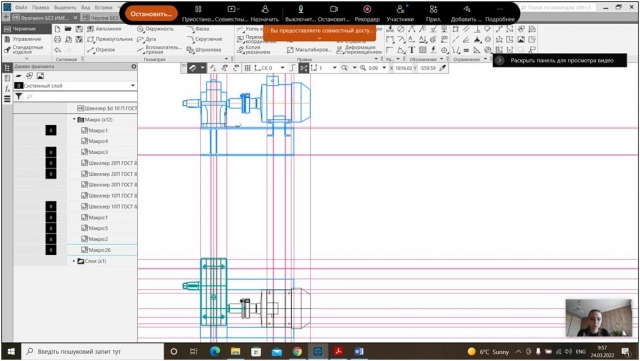640x361 pixels.
Task: Add a new document tab with plus icon
Action: (x=6, y=18)
